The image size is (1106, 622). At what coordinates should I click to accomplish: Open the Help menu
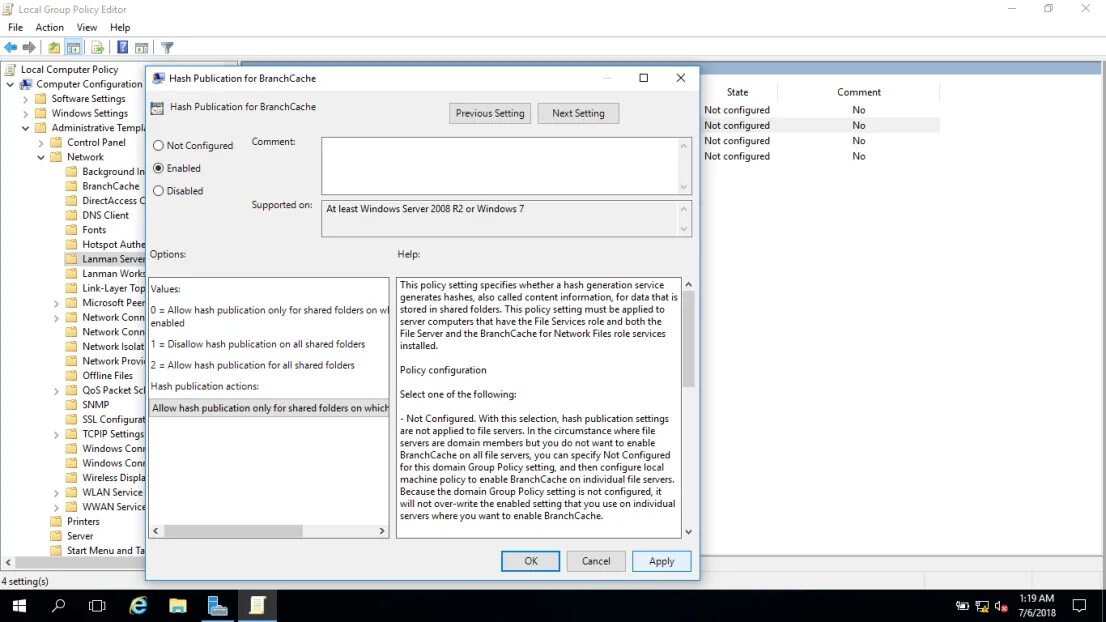(120, 27)
